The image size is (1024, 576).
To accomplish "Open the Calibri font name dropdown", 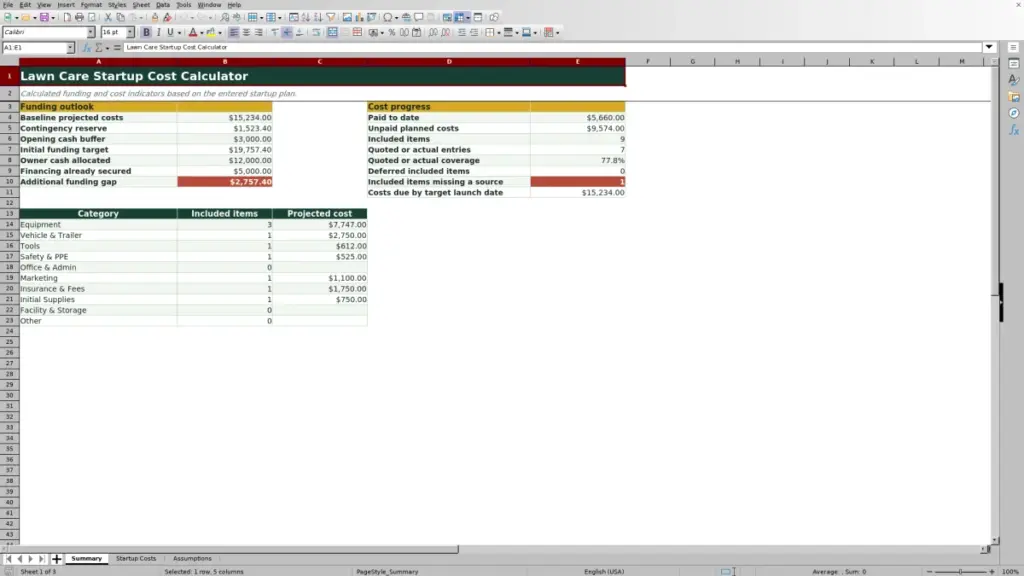I will [91, 32].
